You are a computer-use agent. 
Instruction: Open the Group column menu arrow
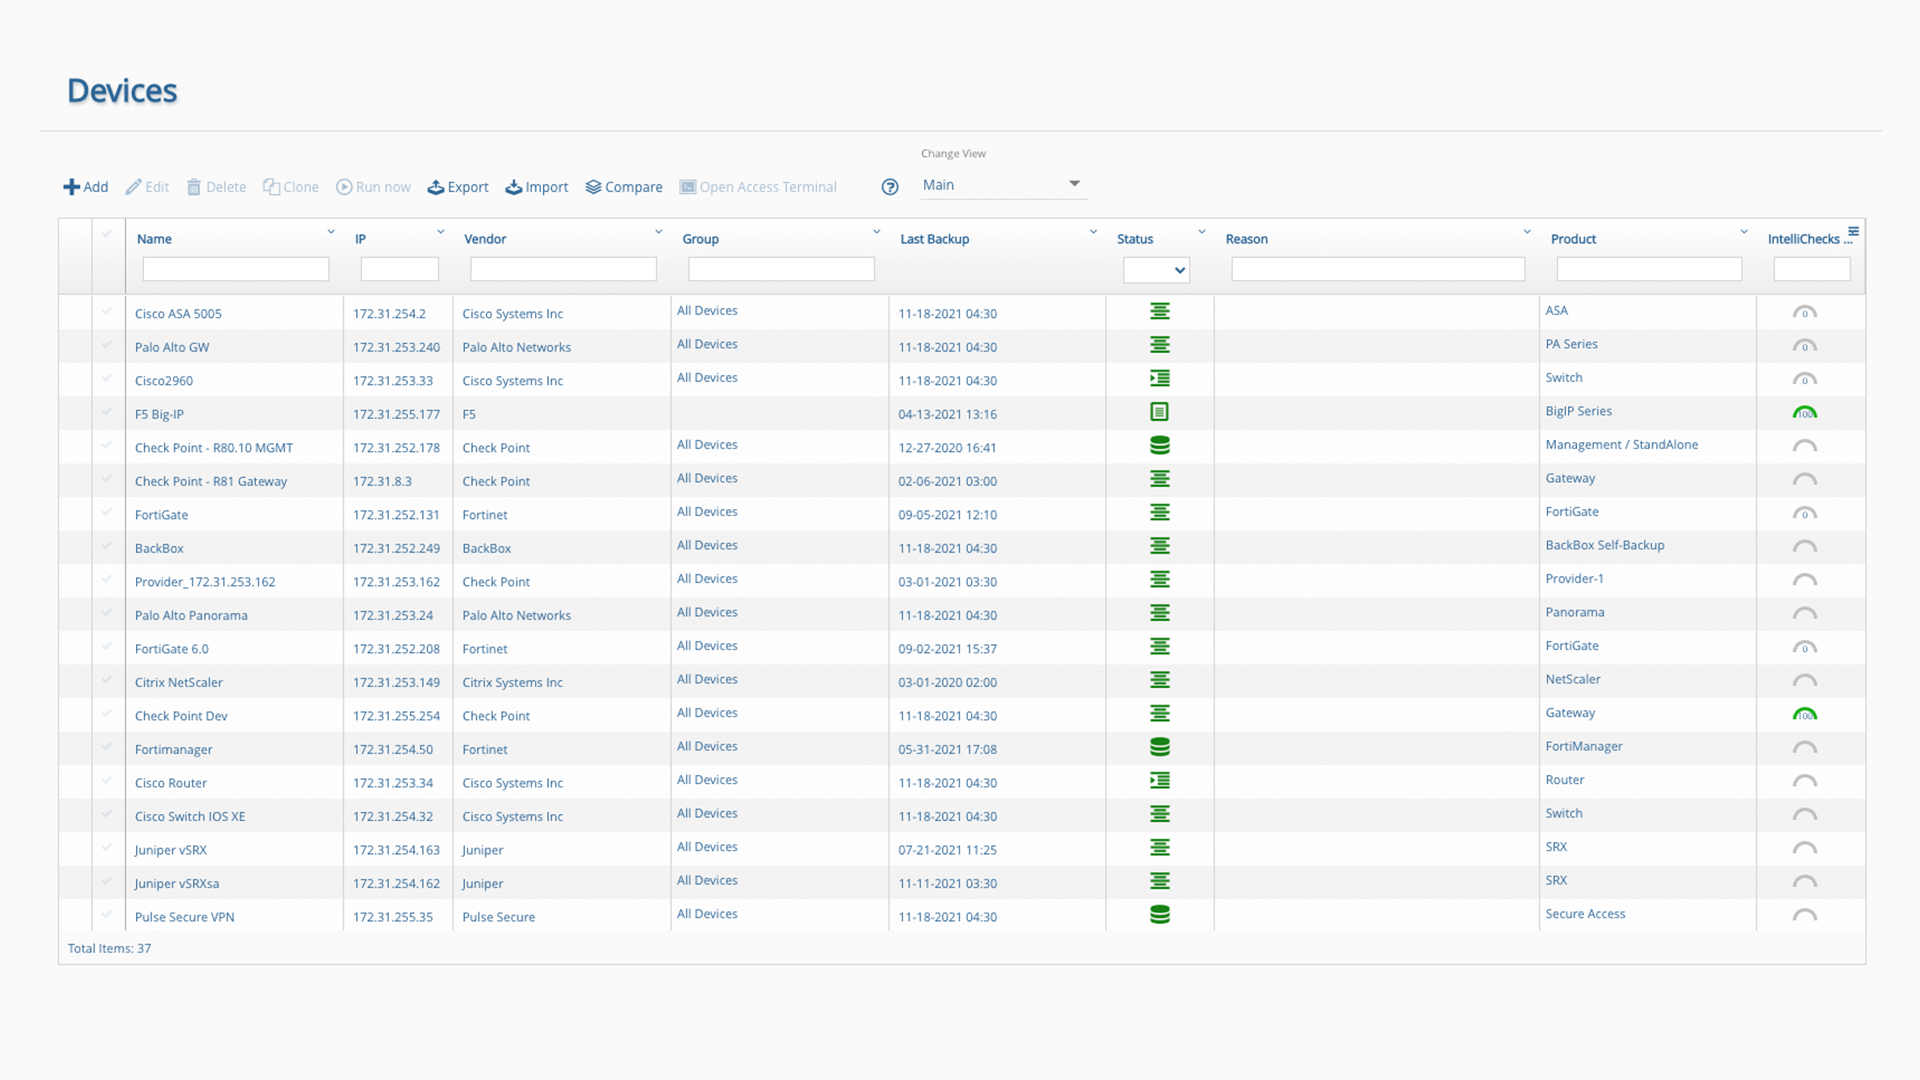[x=876, y=232]
